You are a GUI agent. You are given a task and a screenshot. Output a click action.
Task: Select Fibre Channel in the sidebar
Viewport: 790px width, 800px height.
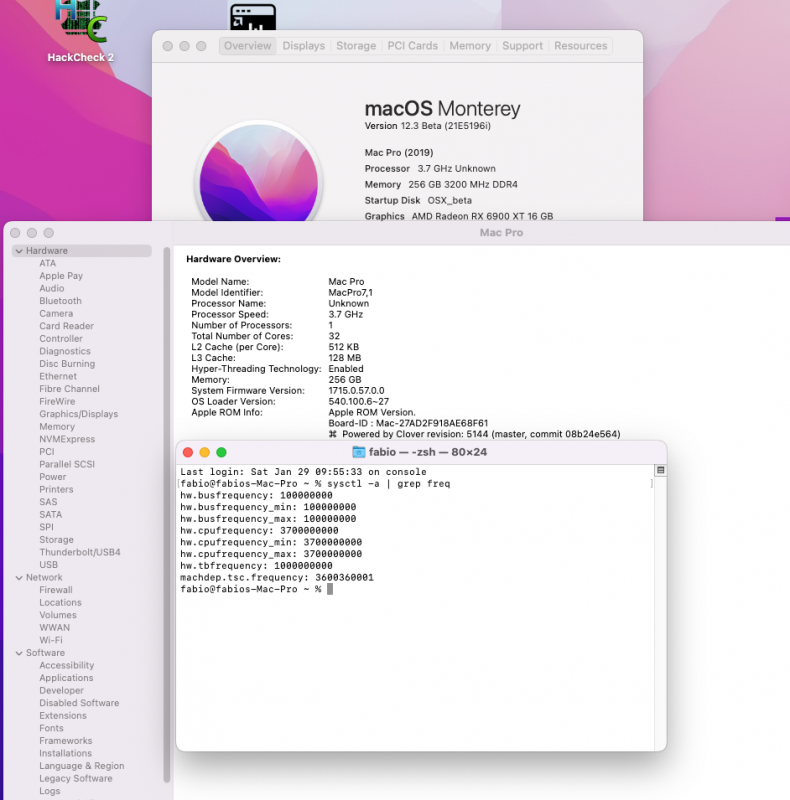click(x=69, y=389)
